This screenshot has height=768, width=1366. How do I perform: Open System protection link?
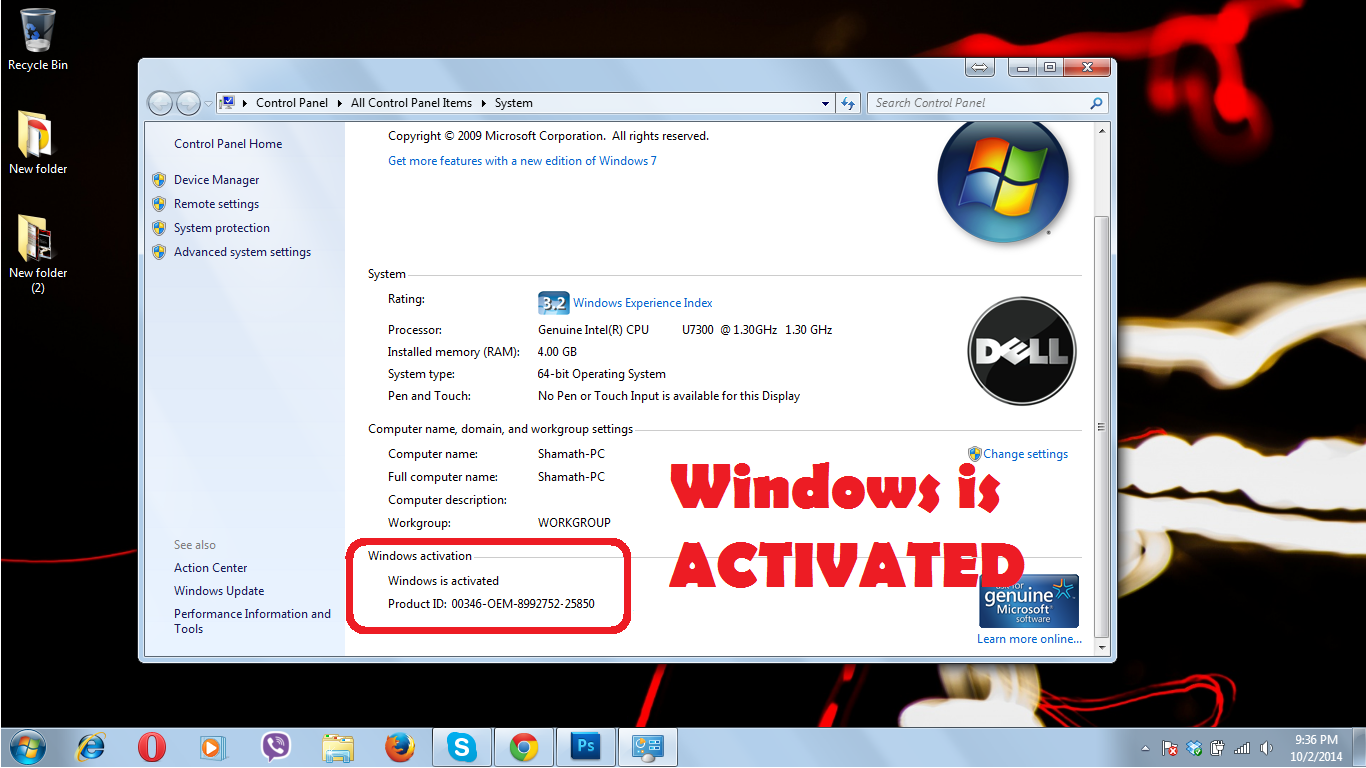point(222,228)
